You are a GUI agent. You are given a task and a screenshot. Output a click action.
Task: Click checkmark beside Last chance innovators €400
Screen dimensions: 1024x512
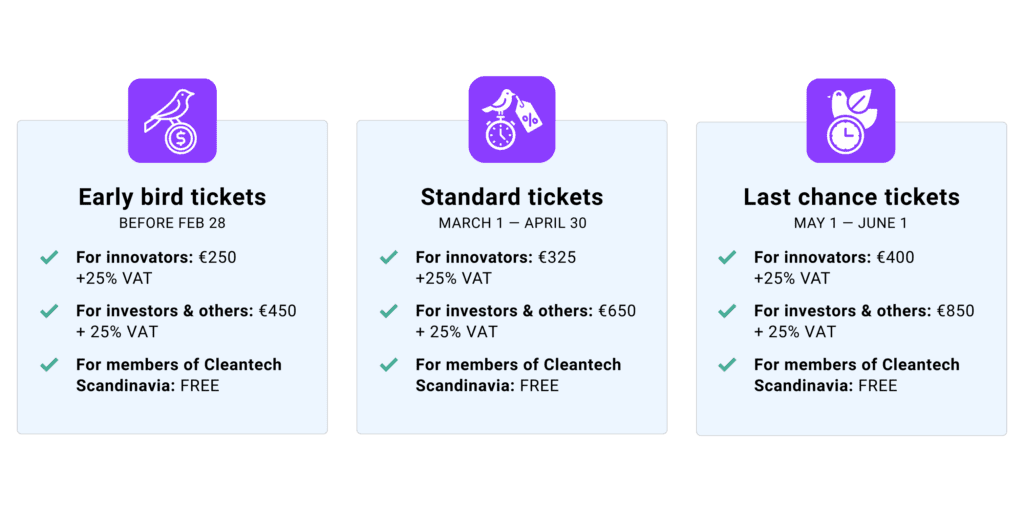727,258
